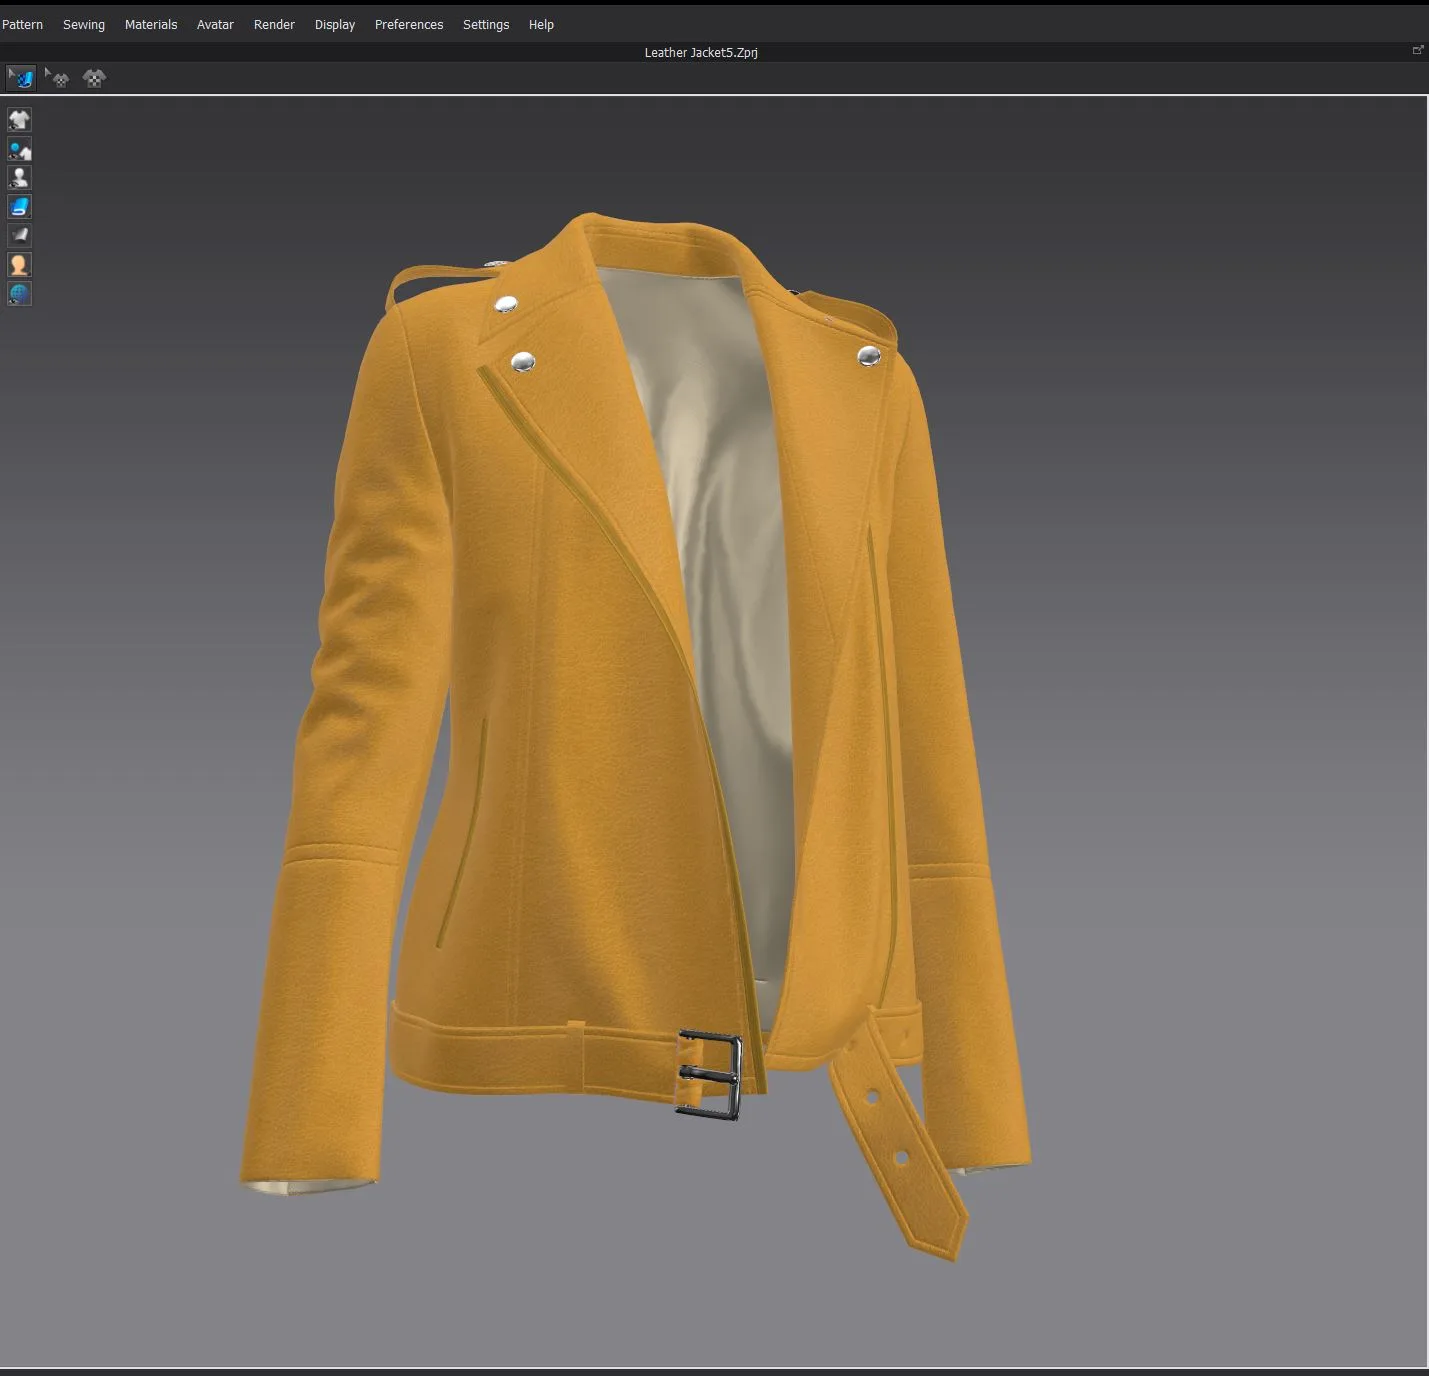Open the Display menu
The image size is (1429, 1376).
pos(334,24)
